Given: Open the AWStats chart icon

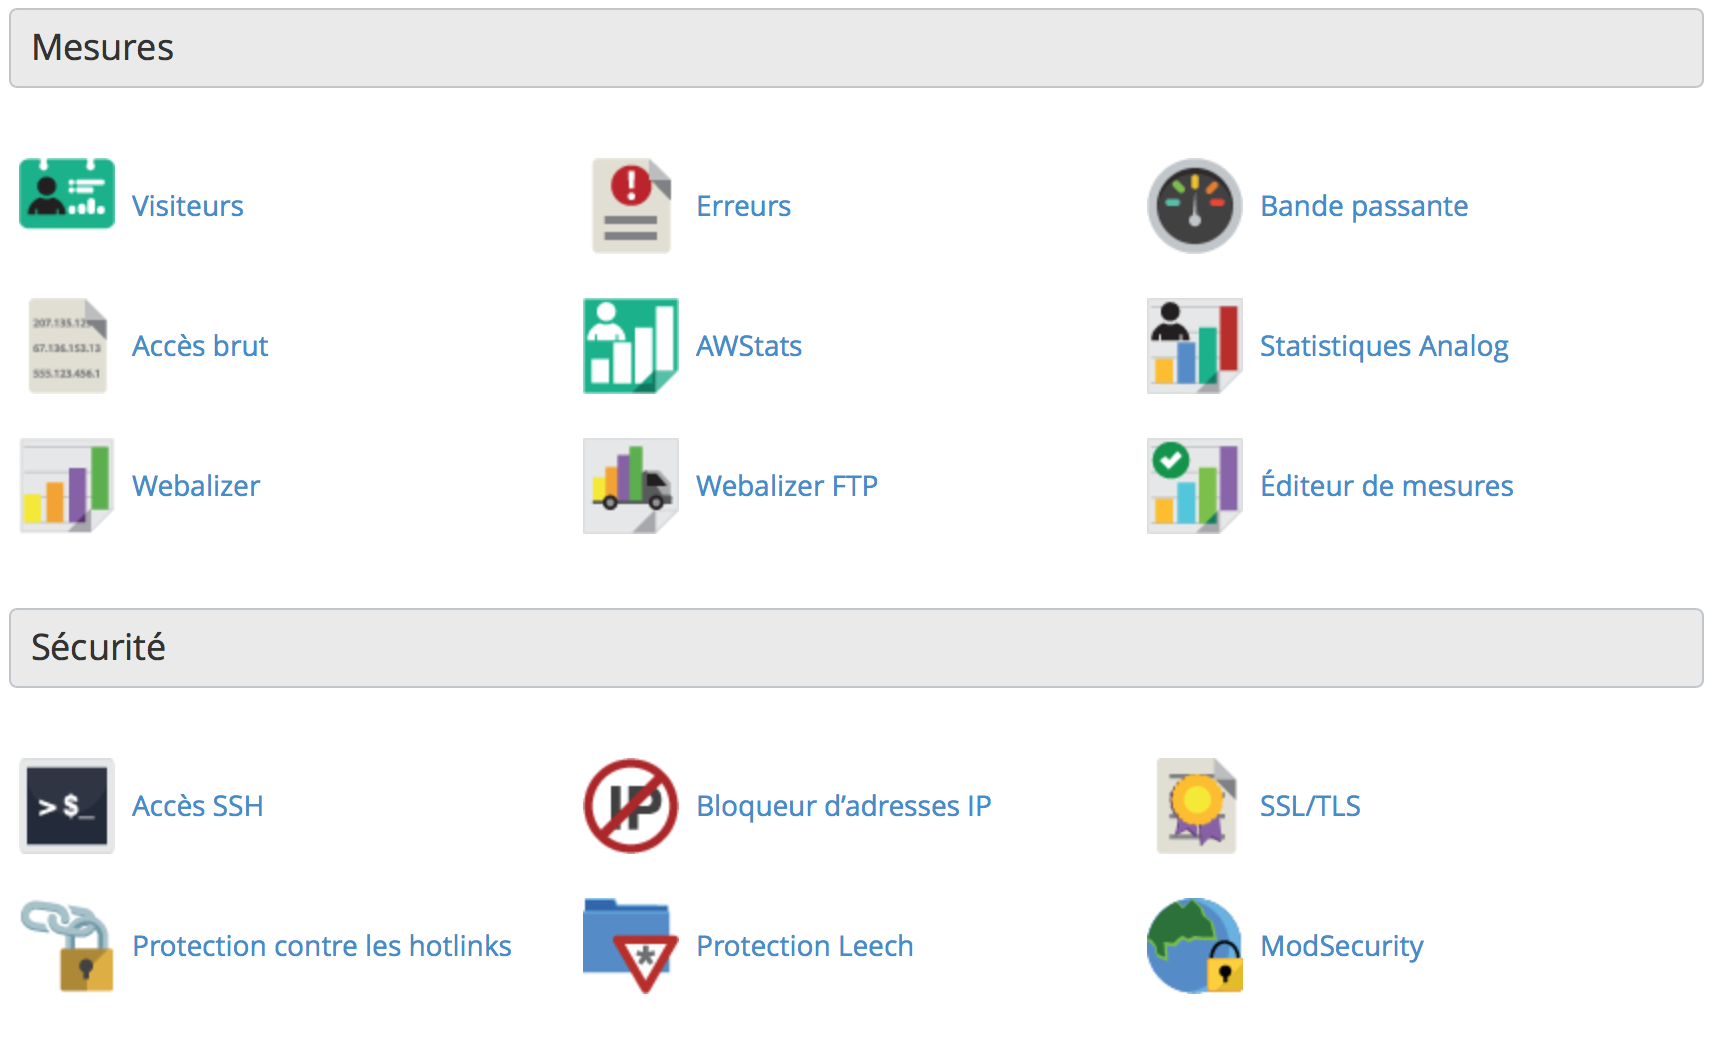Looking at the screenshot, I should [631, 345].
